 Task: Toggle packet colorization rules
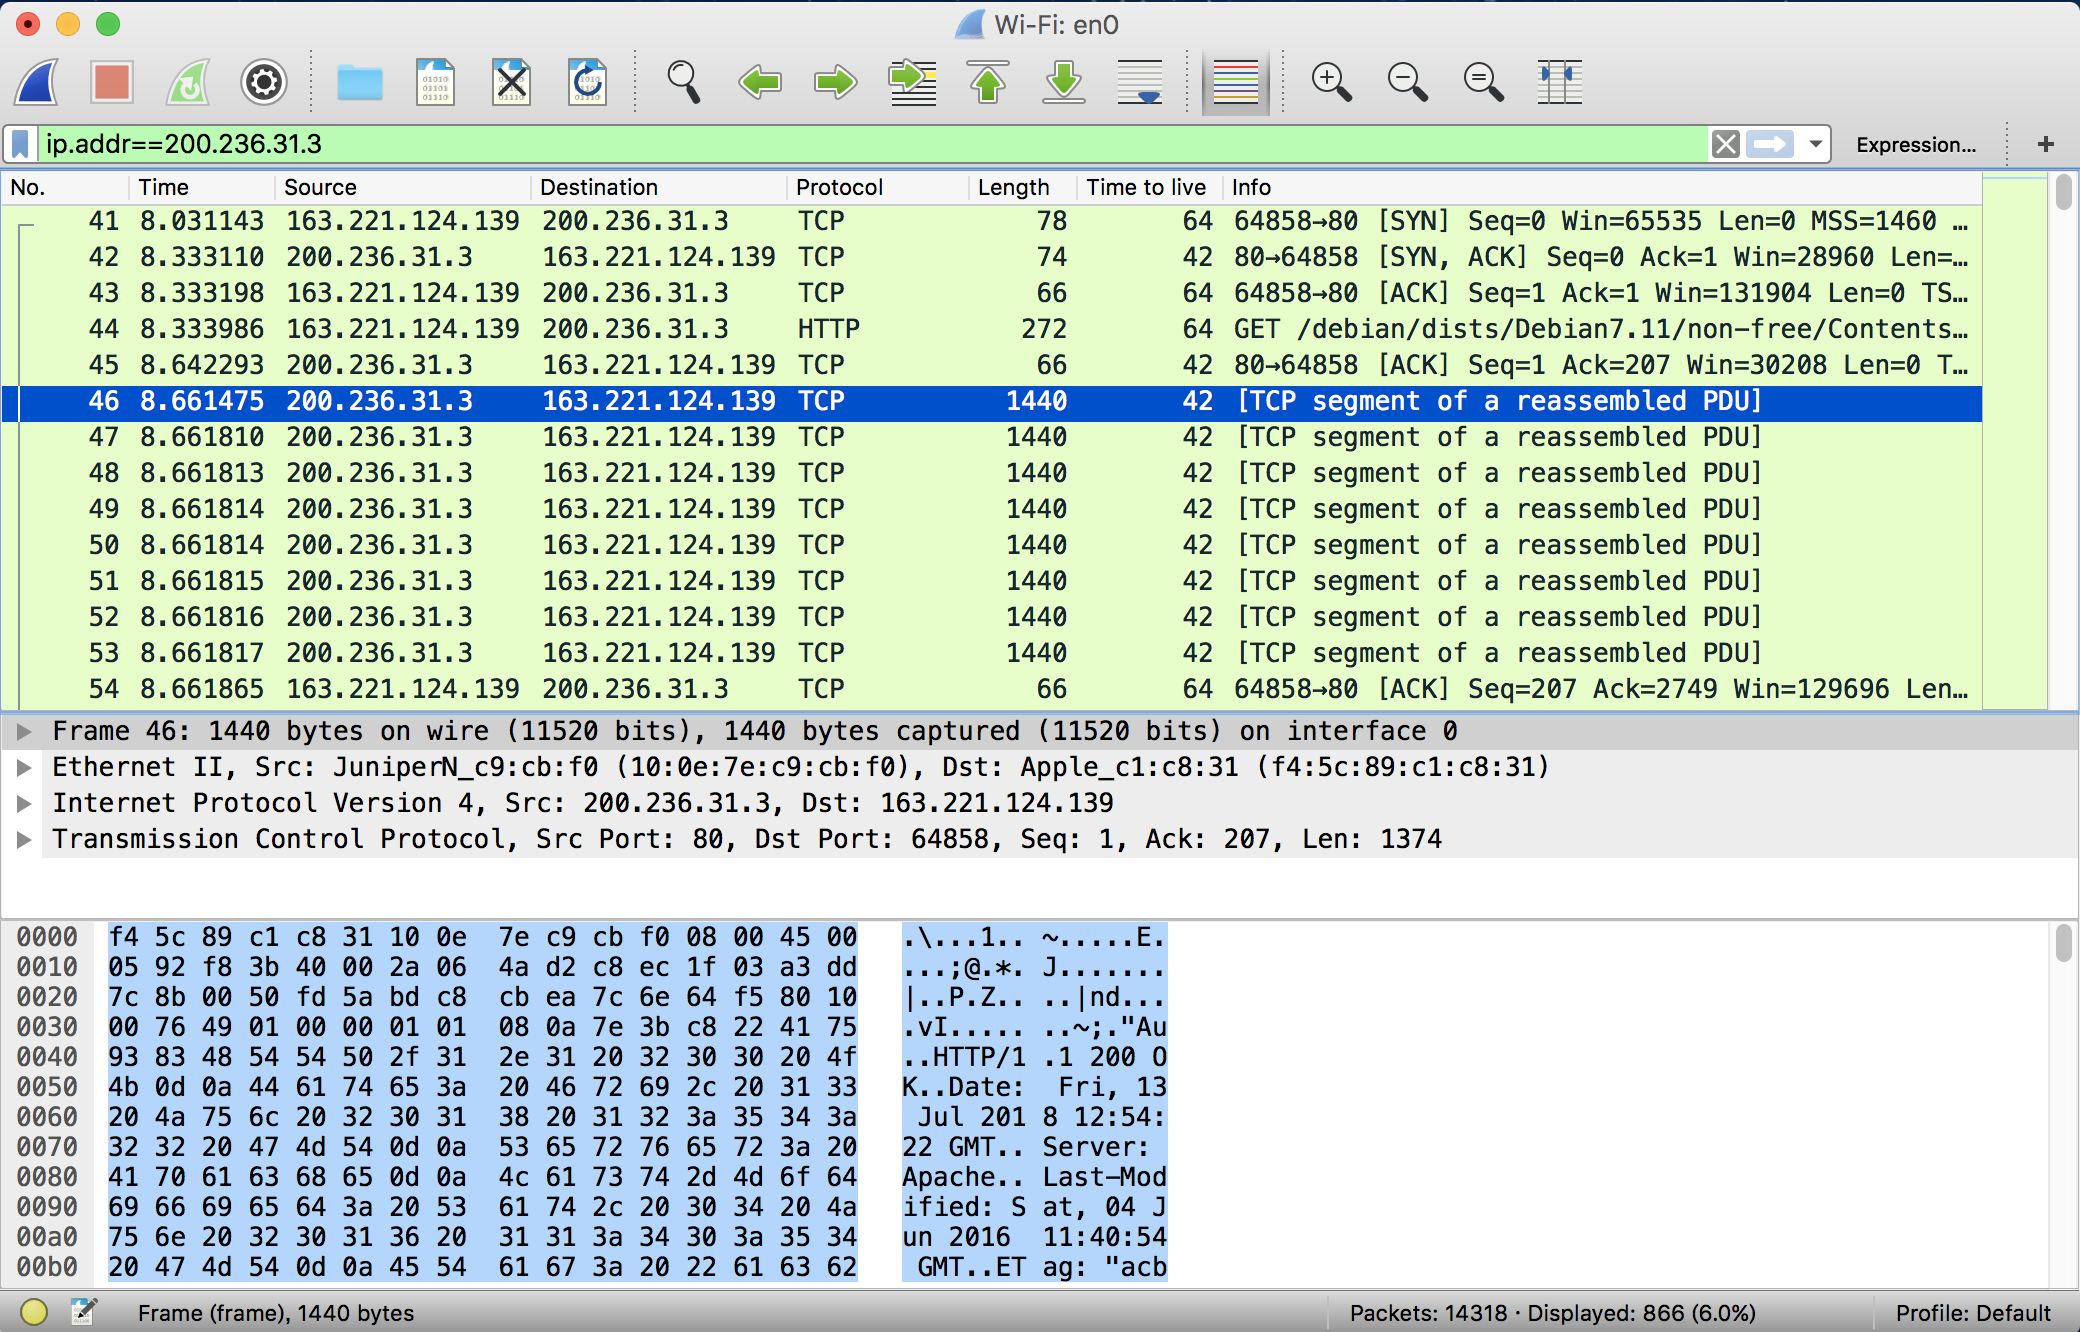coord(1236,82)
